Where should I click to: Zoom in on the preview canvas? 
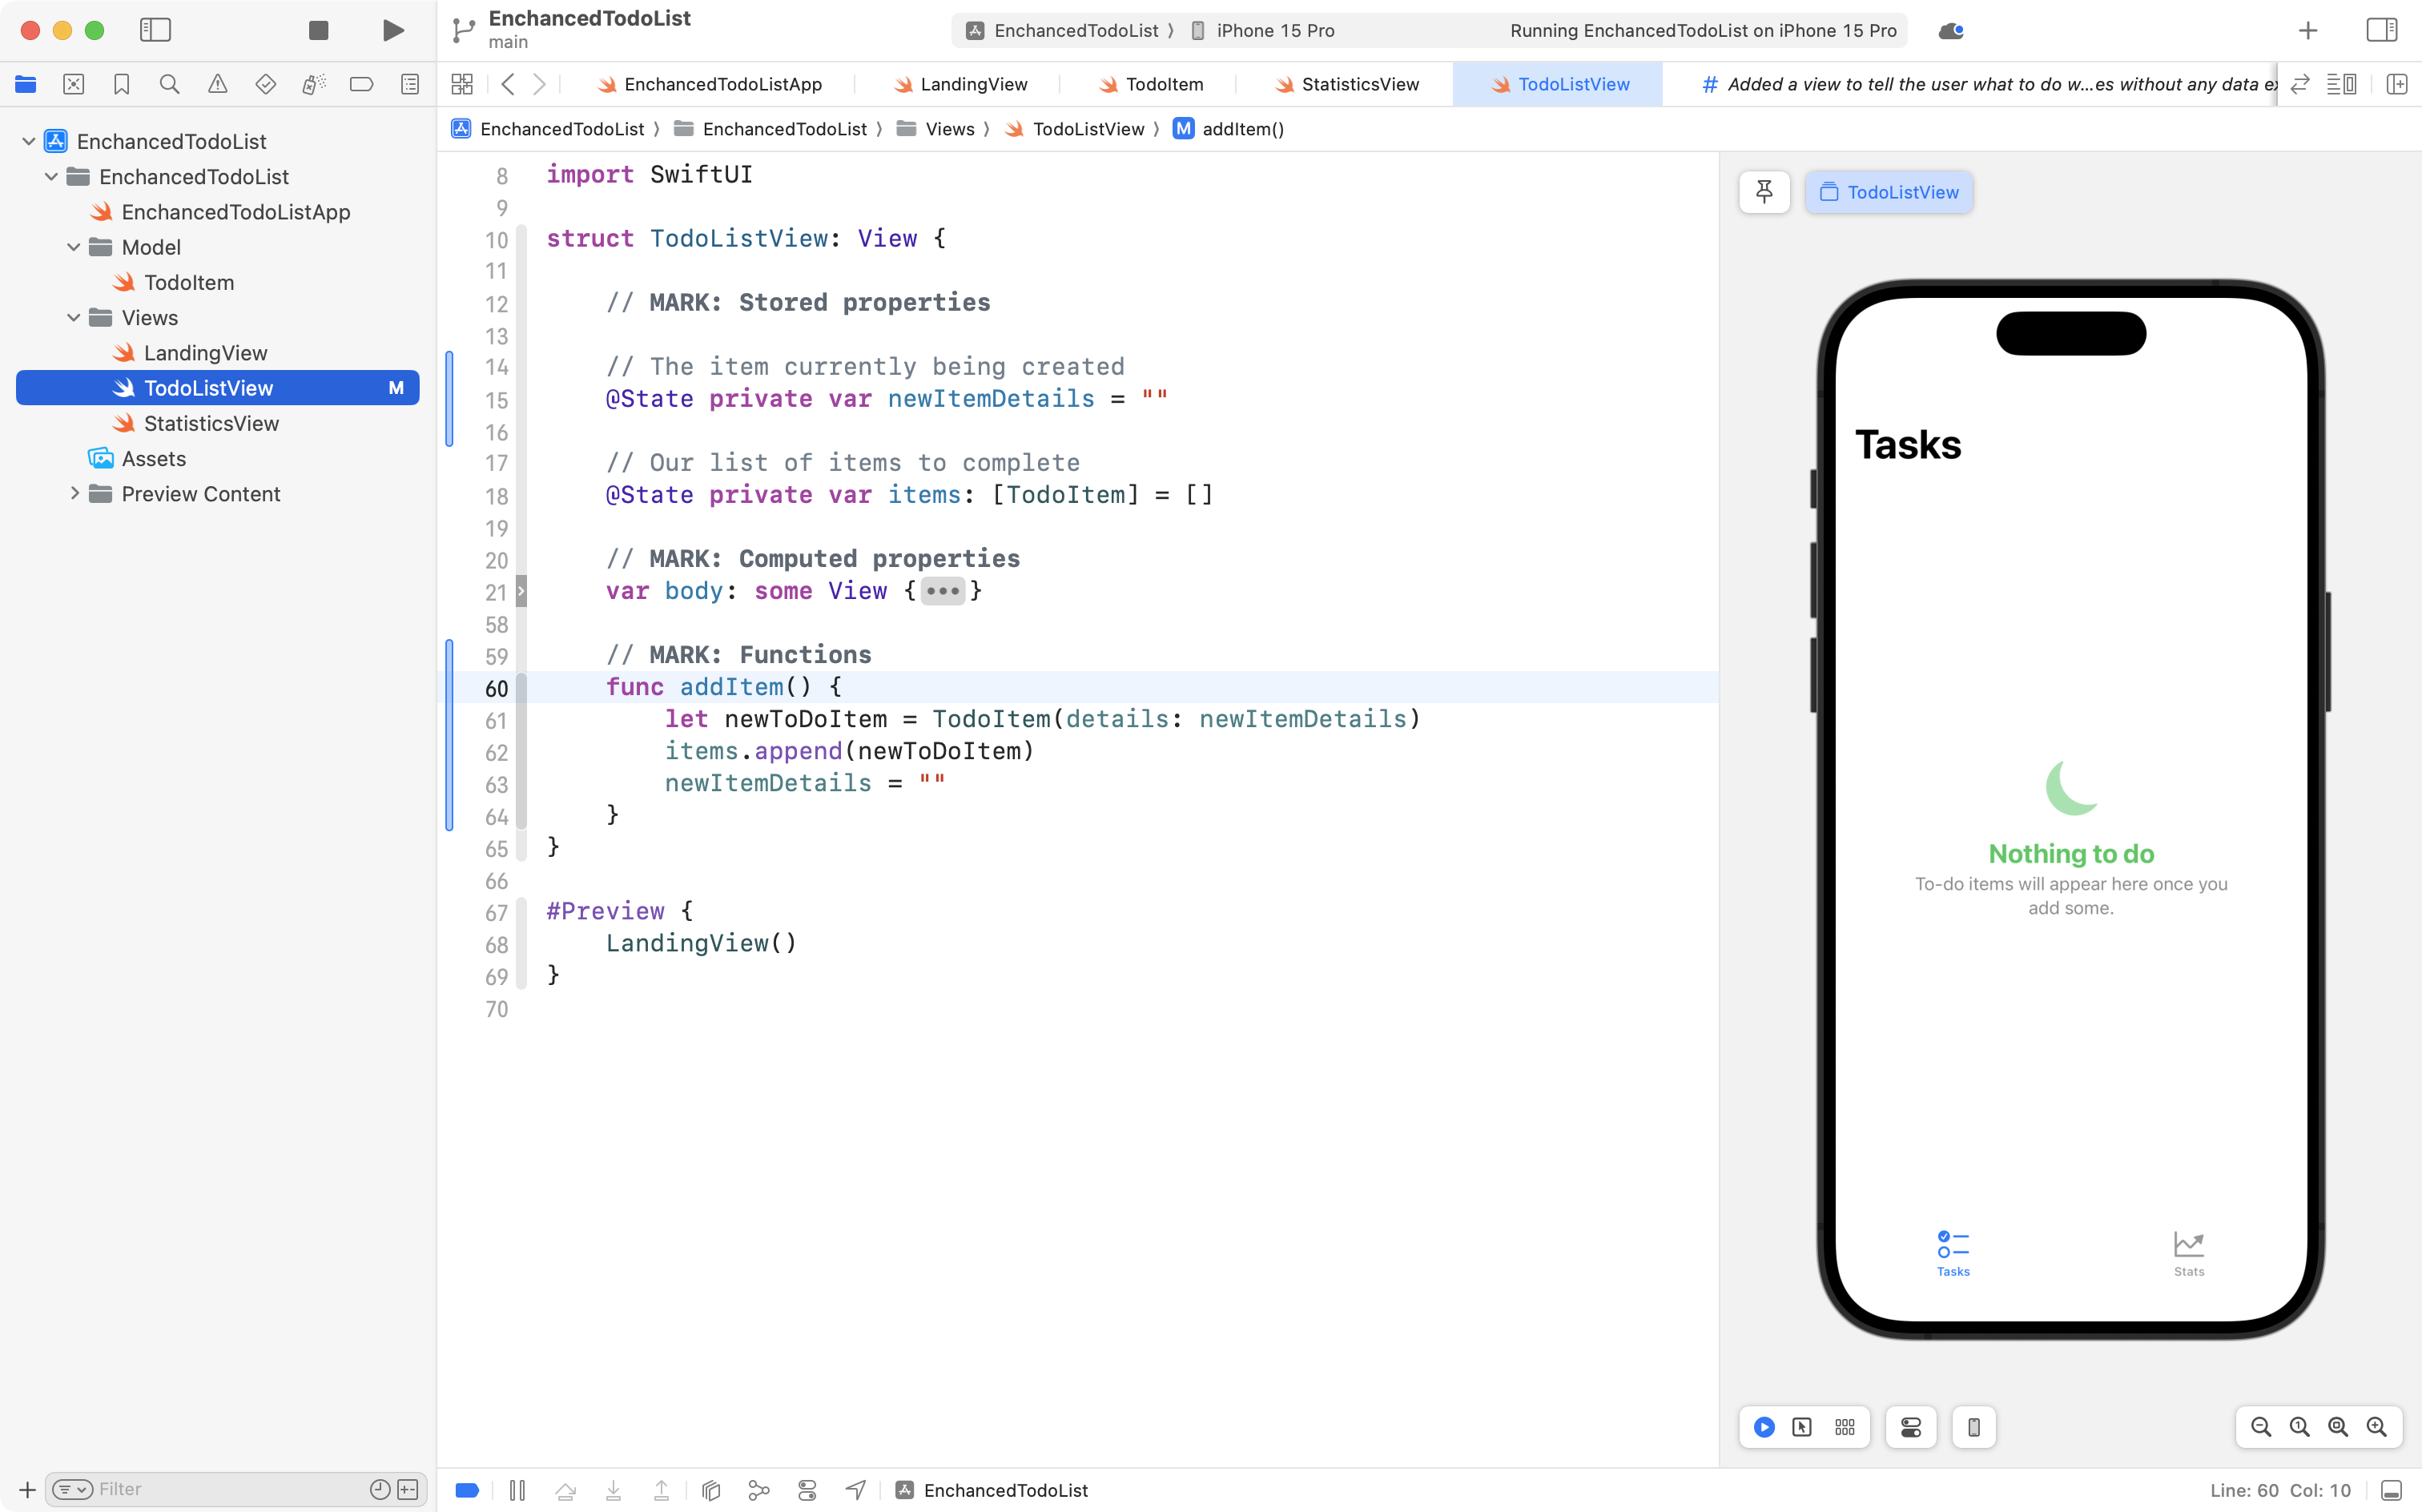point(2378,1427)
